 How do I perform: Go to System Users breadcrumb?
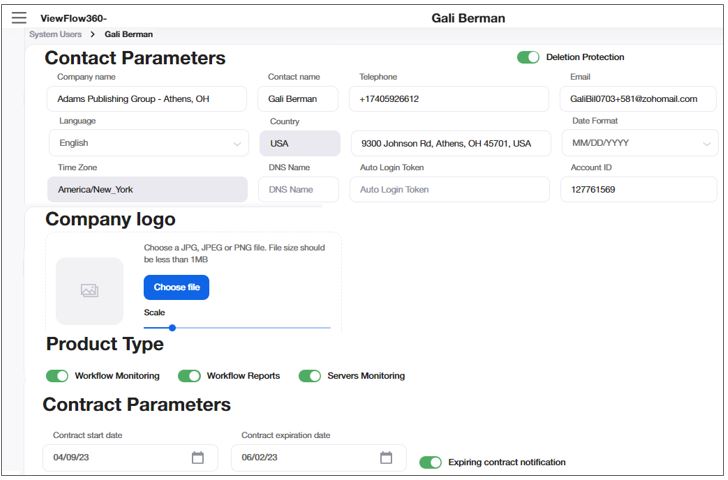pyautogui.click(x=56, y=34)
